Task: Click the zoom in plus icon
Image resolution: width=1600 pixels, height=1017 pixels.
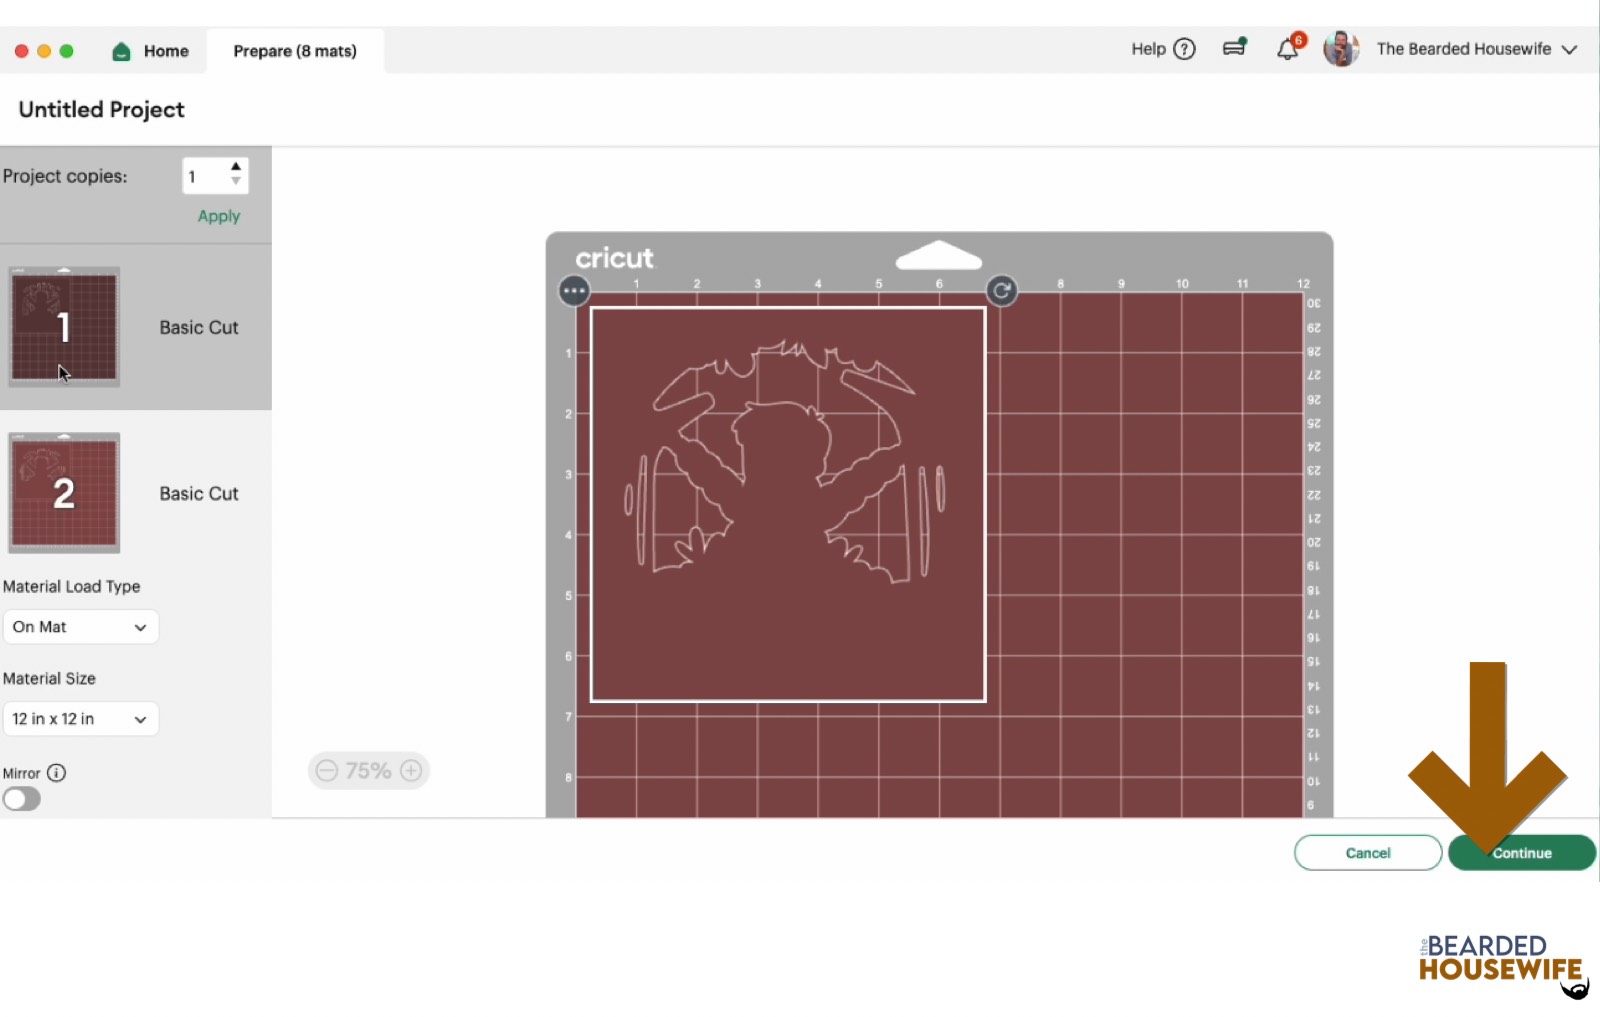Action: [x=411, y=770]
